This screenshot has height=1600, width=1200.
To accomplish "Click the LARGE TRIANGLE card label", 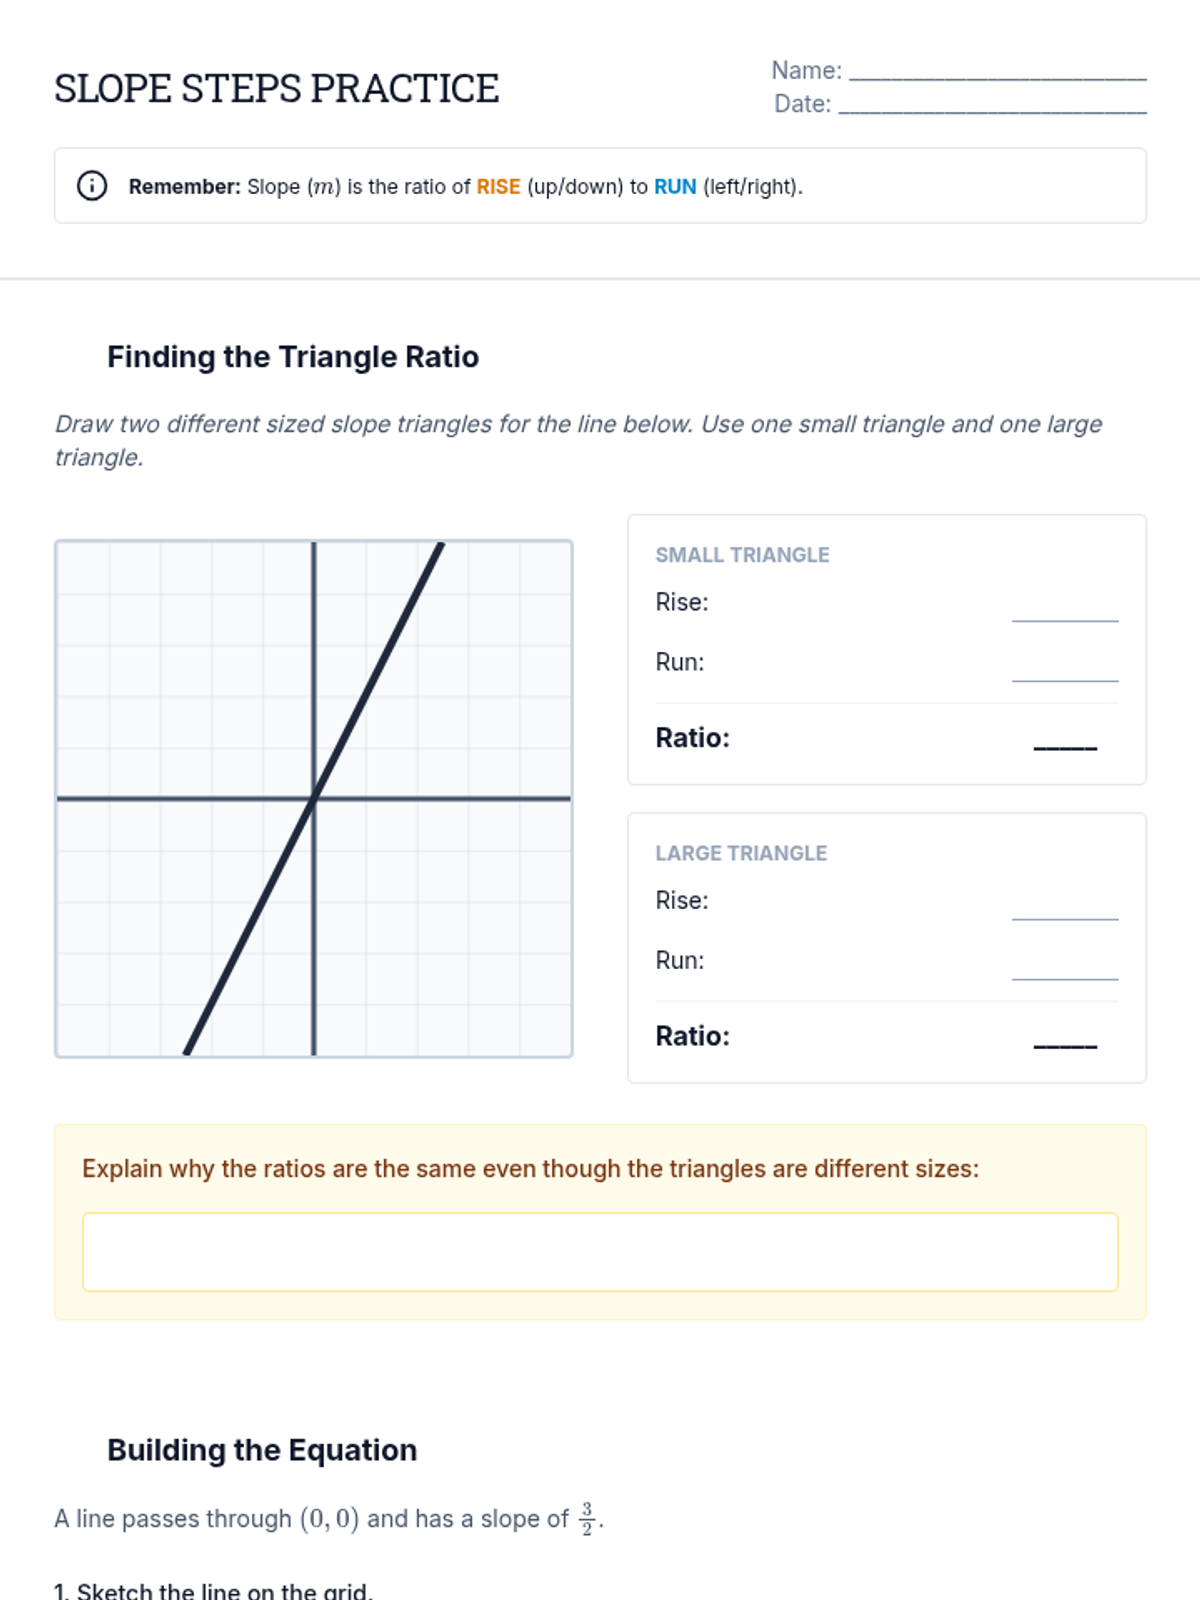I will (741, 853).
